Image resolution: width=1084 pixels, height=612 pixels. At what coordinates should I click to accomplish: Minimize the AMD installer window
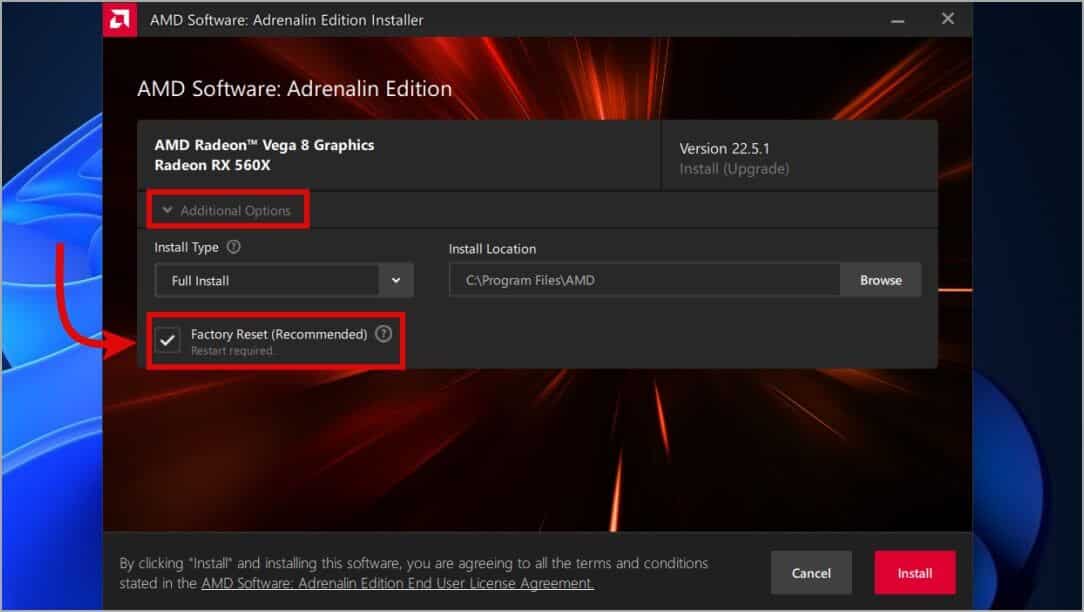(x=897, y=20)
